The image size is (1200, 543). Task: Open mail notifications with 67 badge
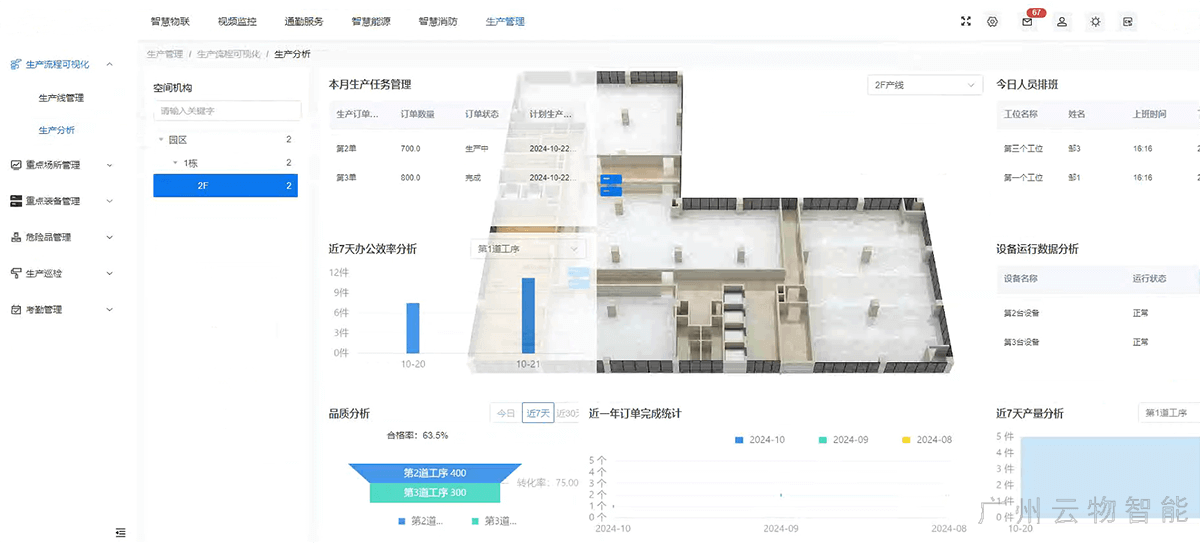coord(1027,21)
